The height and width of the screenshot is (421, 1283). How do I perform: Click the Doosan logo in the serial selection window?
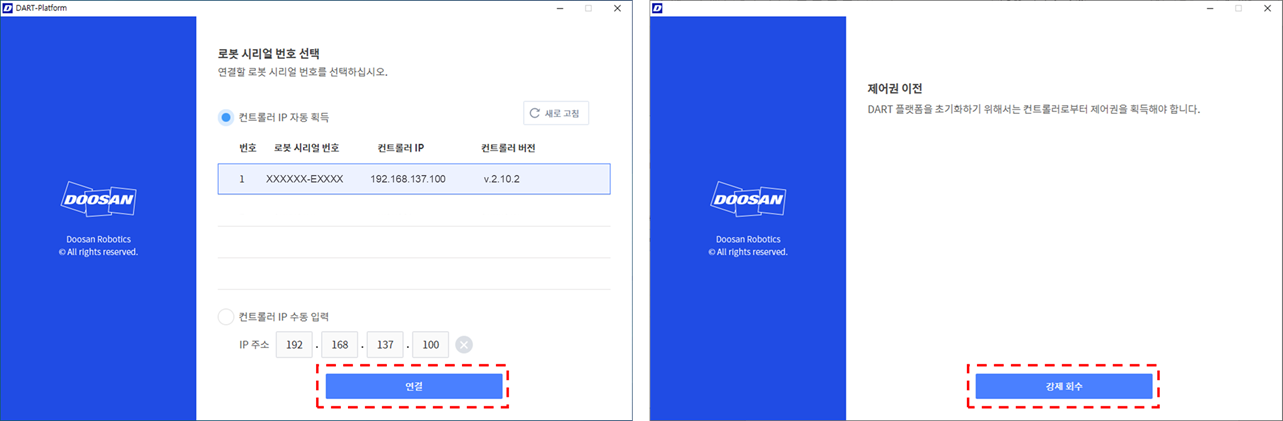tap(98, 200)
